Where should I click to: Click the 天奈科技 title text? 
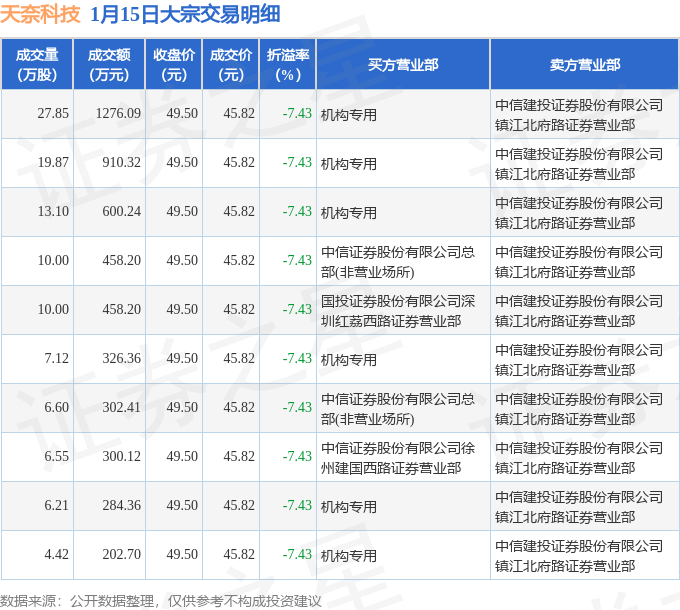[x=40, y=15]
